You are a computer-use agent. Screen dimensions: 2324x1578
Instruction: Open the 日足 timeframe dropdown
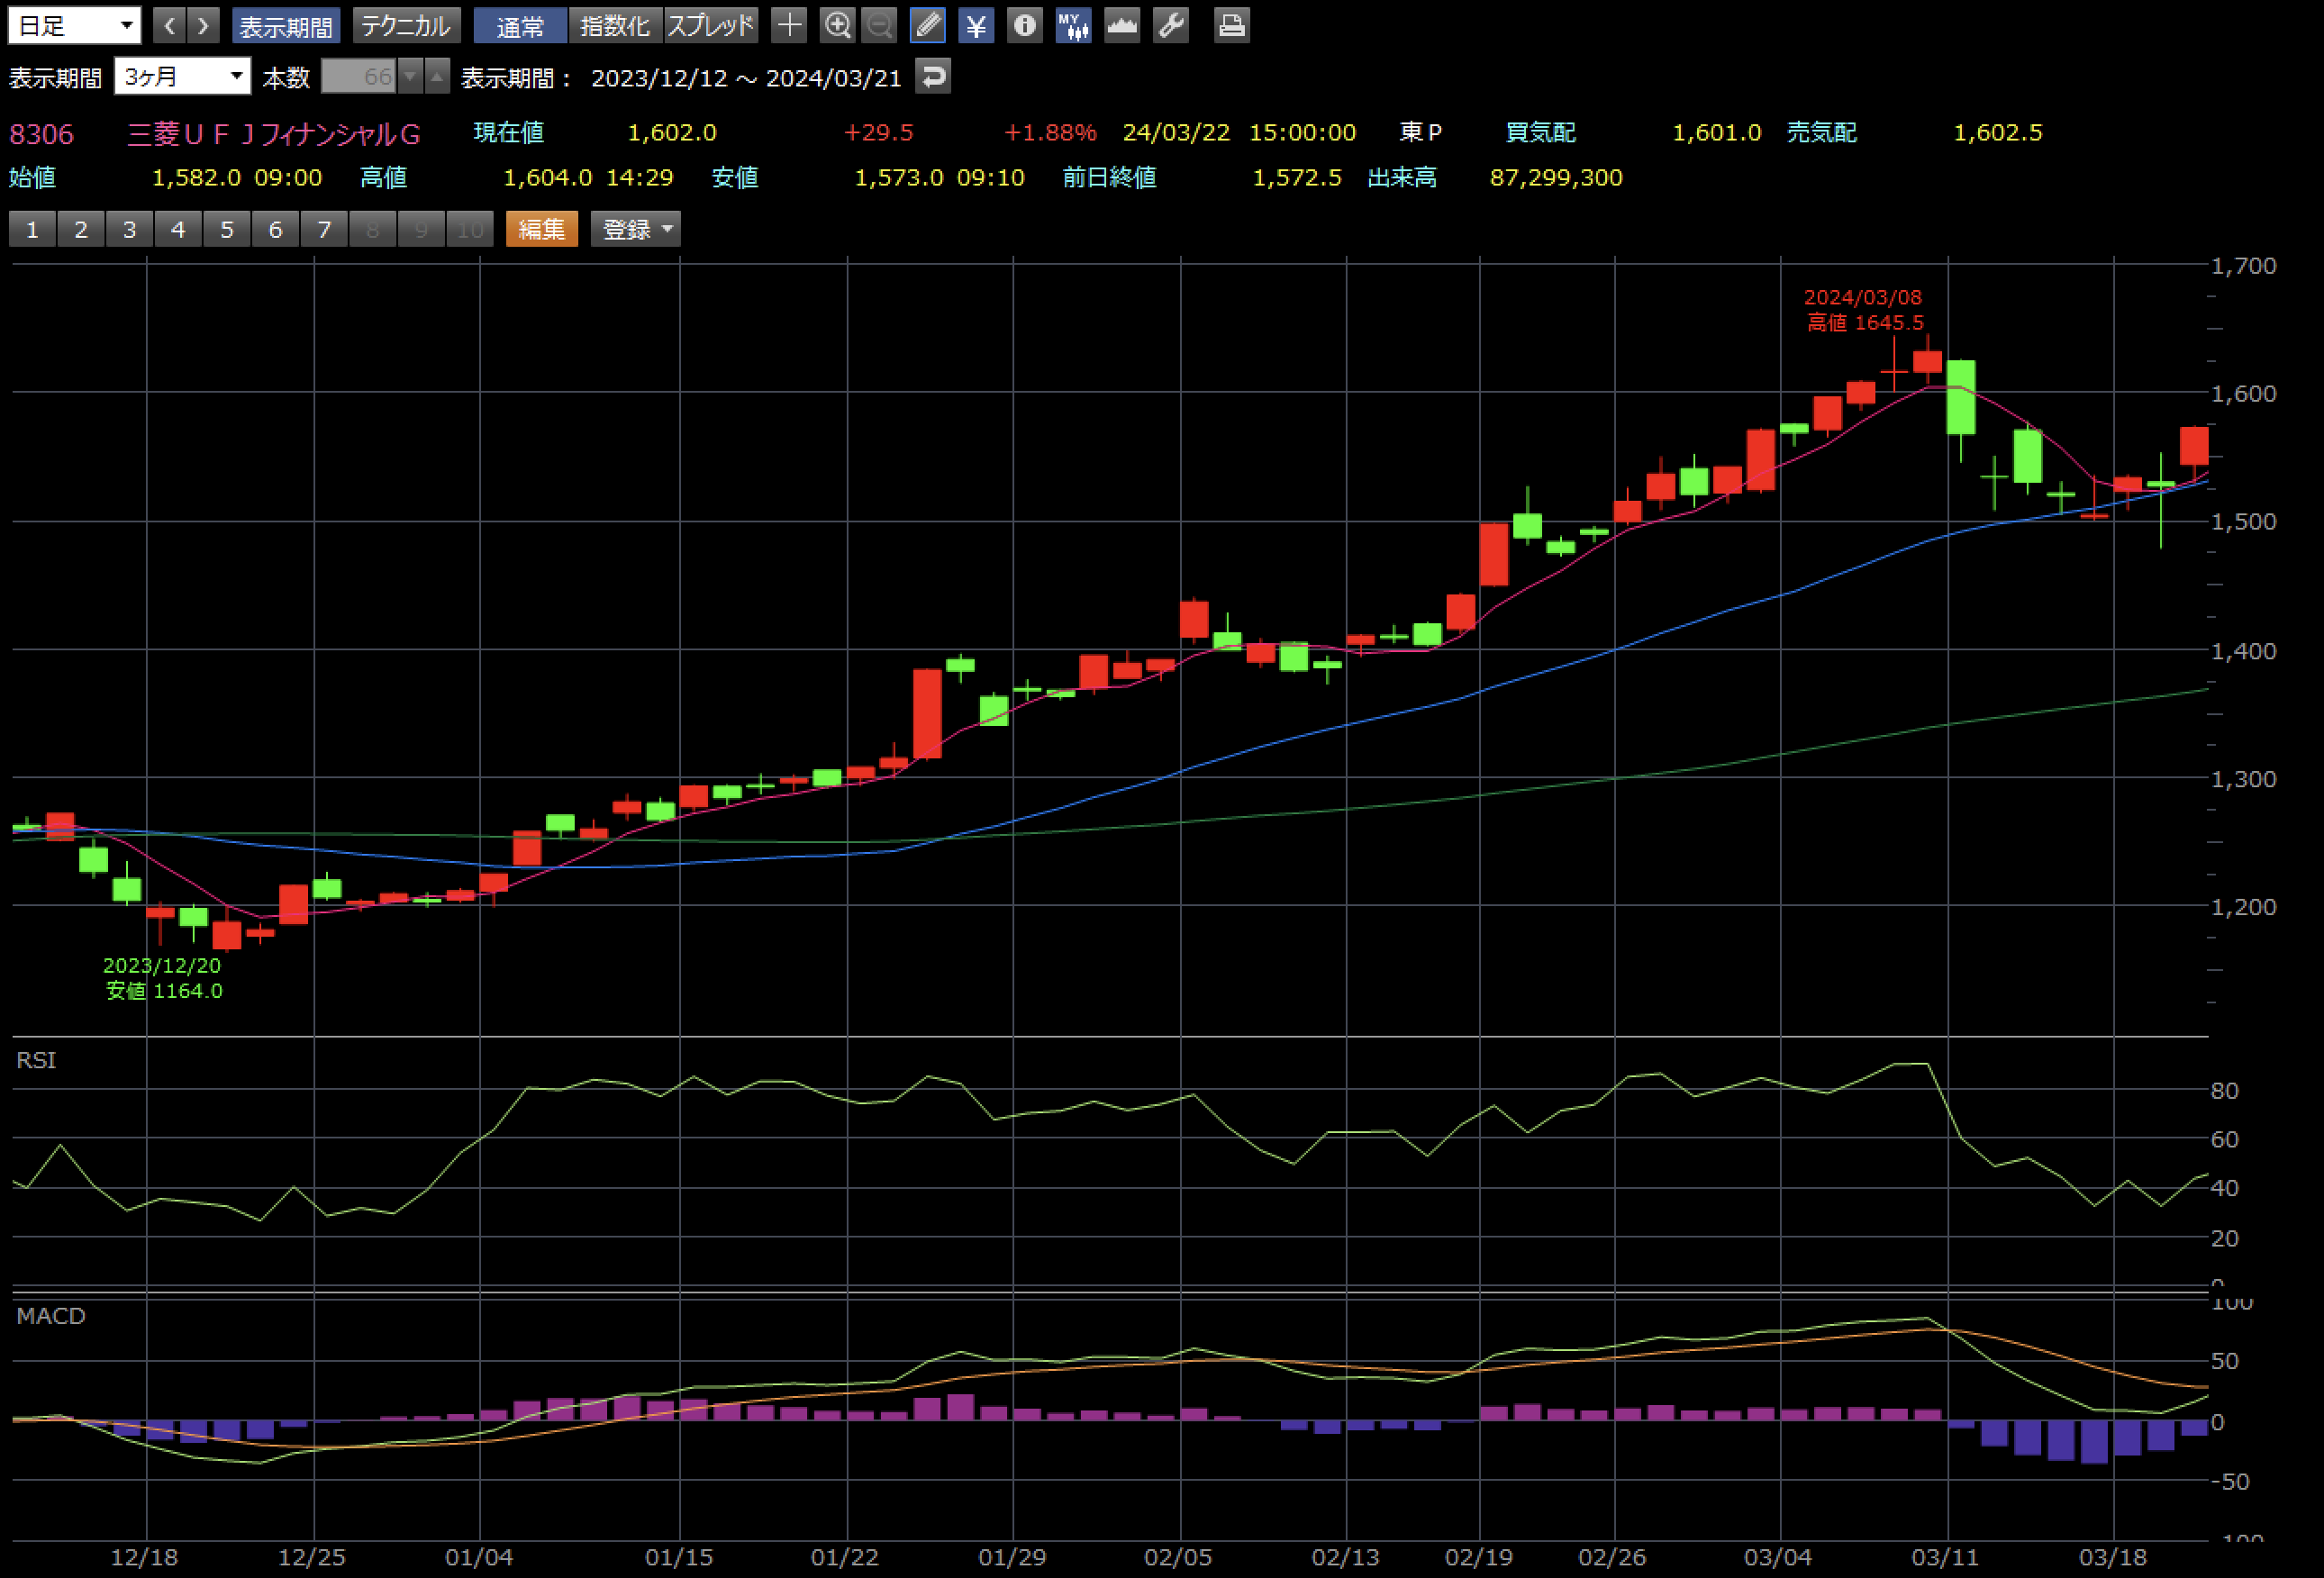coord(74,25)
